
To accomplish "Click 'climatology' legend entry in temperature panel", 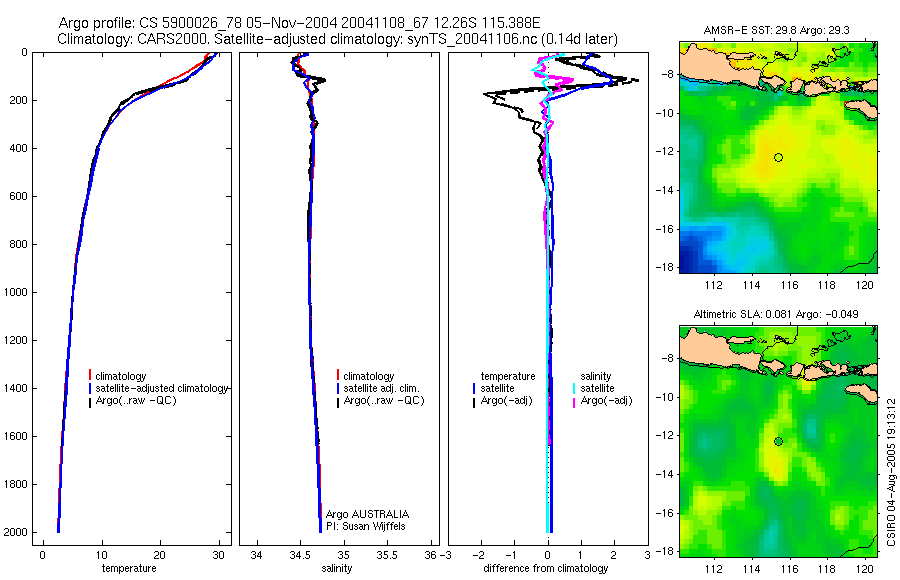I will click(121, 377).
